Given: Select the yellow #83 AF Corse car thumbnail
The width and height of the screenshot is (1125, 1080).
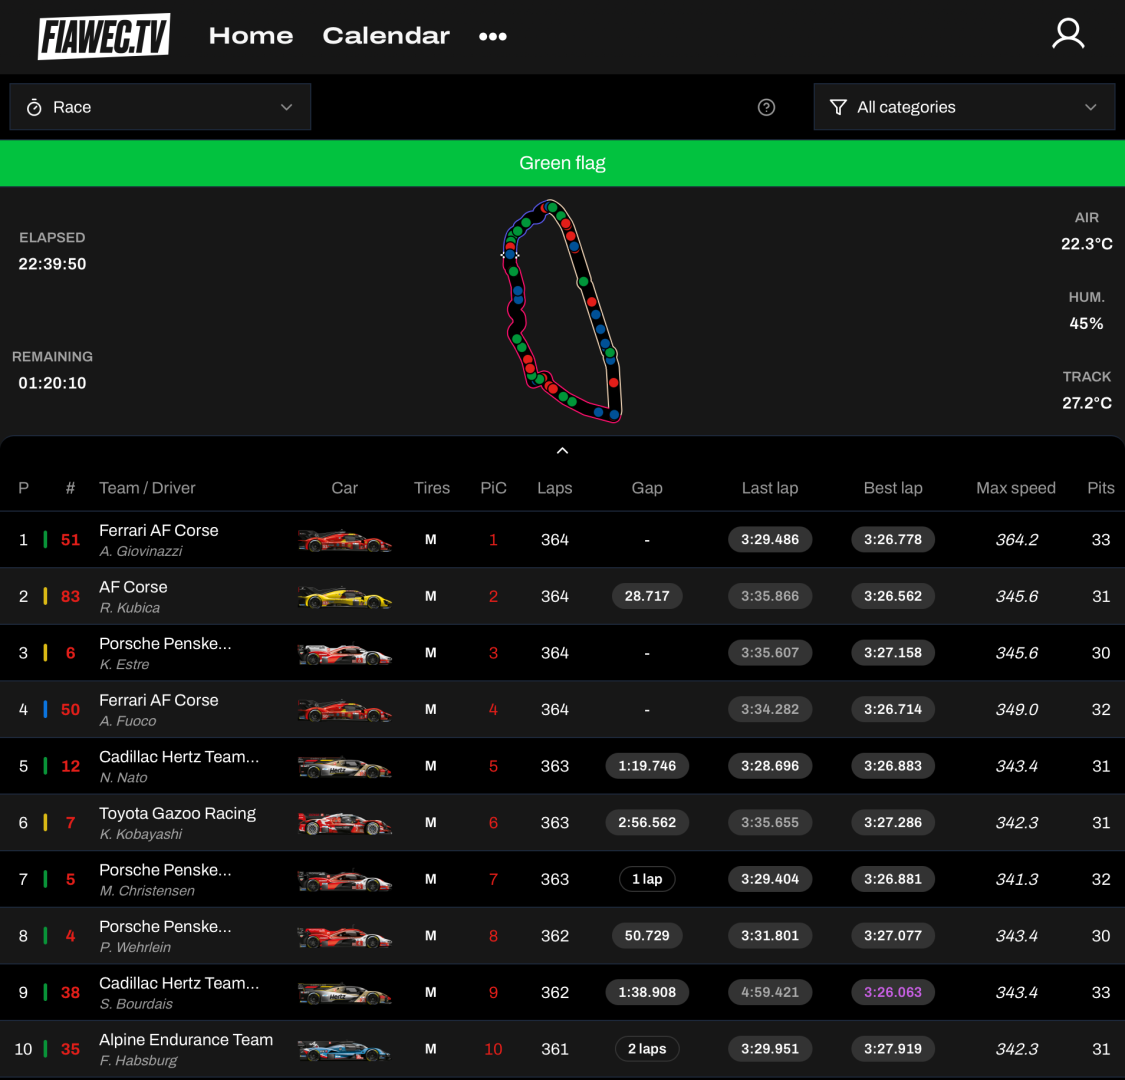Looking at the screenshot, I should click(344, 597).
